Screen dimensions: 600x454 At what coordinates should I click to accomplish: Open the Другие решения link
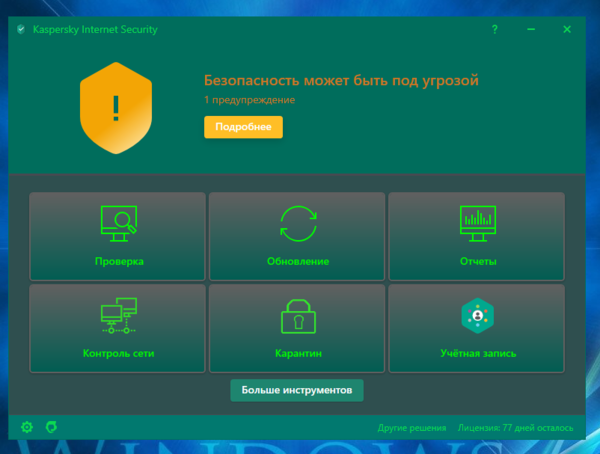point(412,428)
